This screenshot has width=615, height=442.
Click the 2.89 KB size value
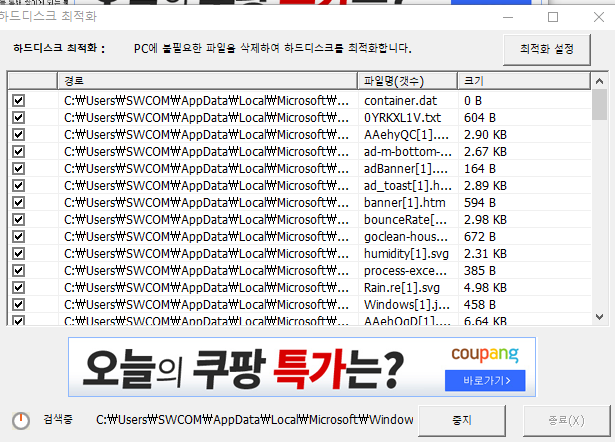[x=485, y=186]
